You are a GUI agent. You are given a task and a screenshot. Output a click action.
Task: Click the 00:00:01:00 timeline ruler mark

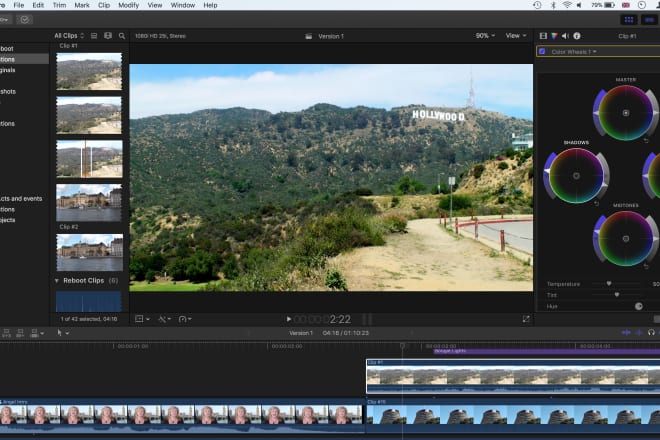coord(133,346)
